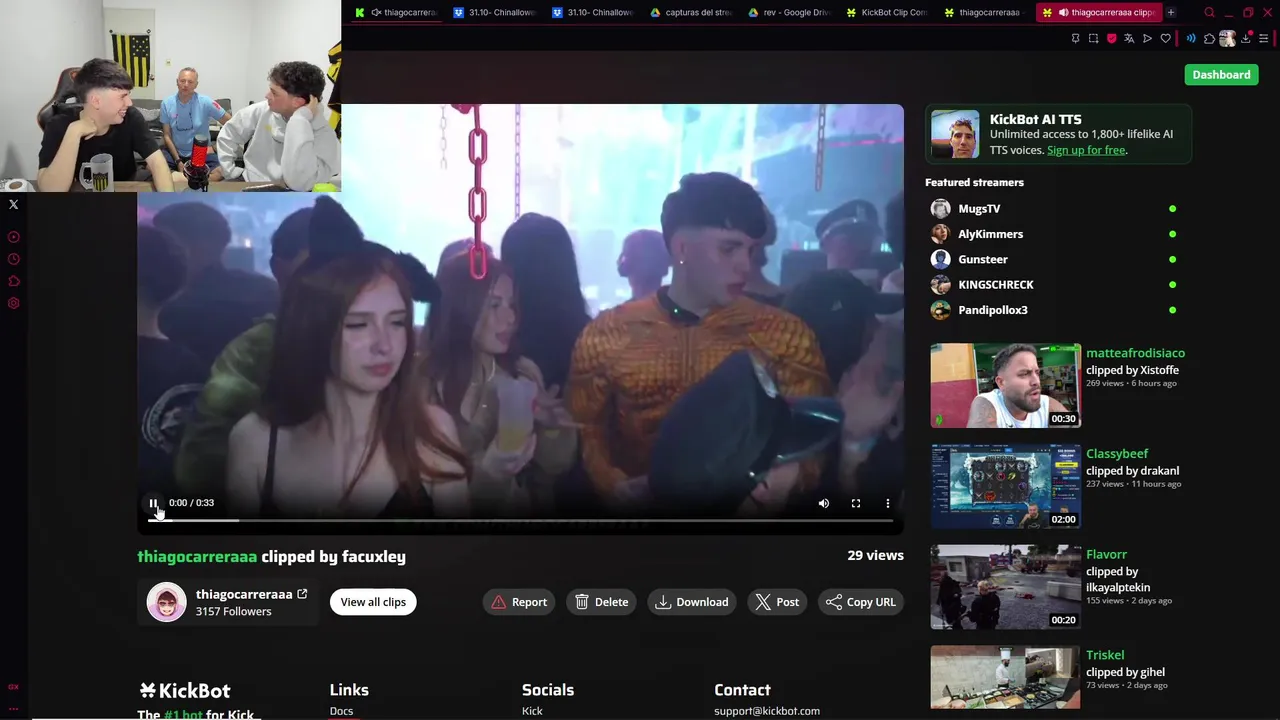Click the Classybeef streamer name
1280x720 pixels.
click(1117, 454)
